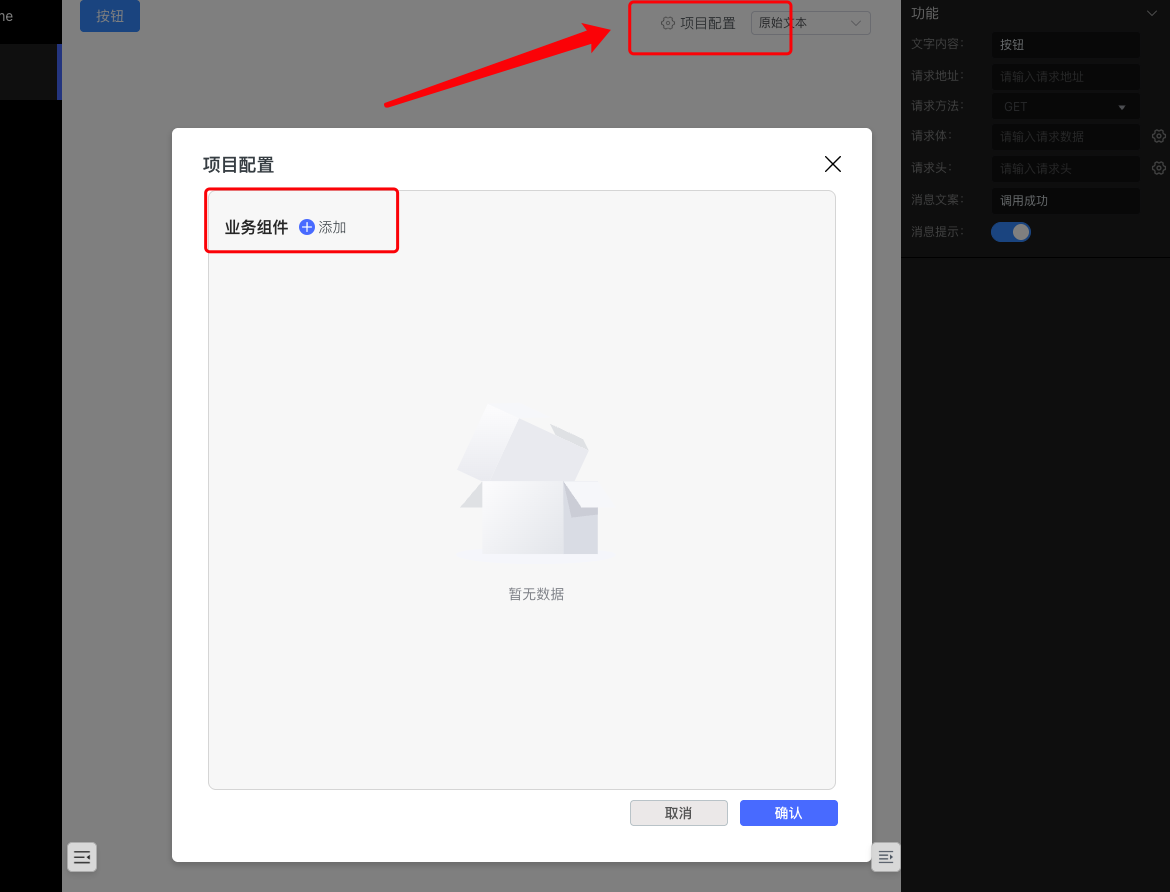
Task: Select the blue 按钮 component on canvas
Action: (110, 16)
